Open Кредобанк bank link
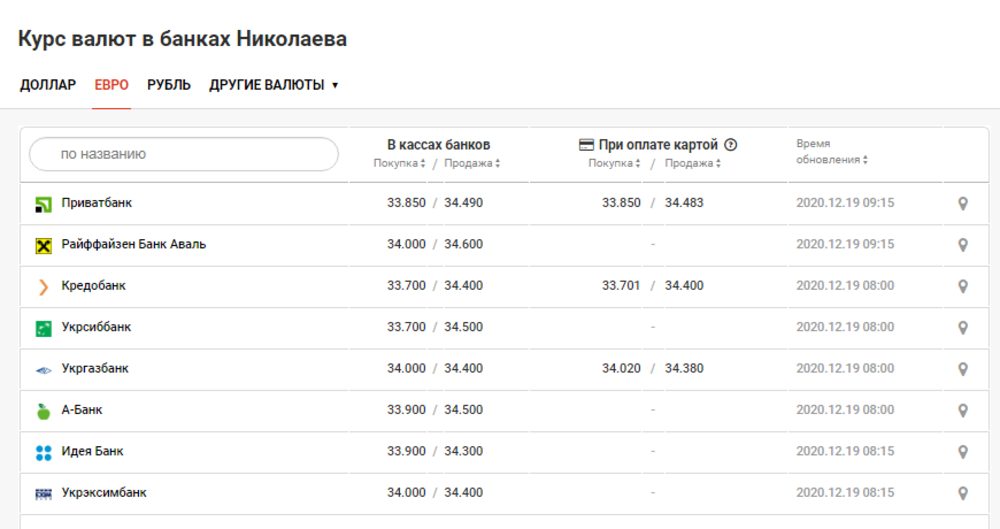 94,286
